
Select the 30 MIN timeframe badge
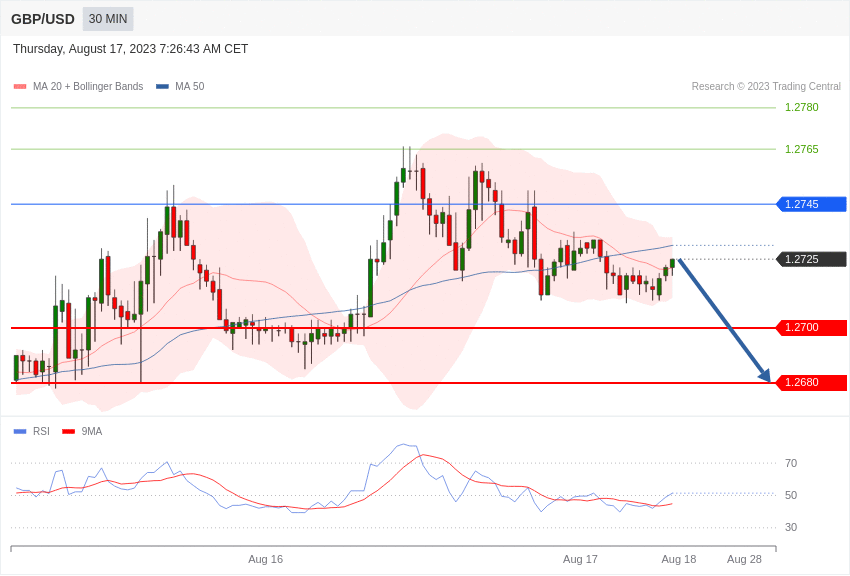tap(108, 19)
